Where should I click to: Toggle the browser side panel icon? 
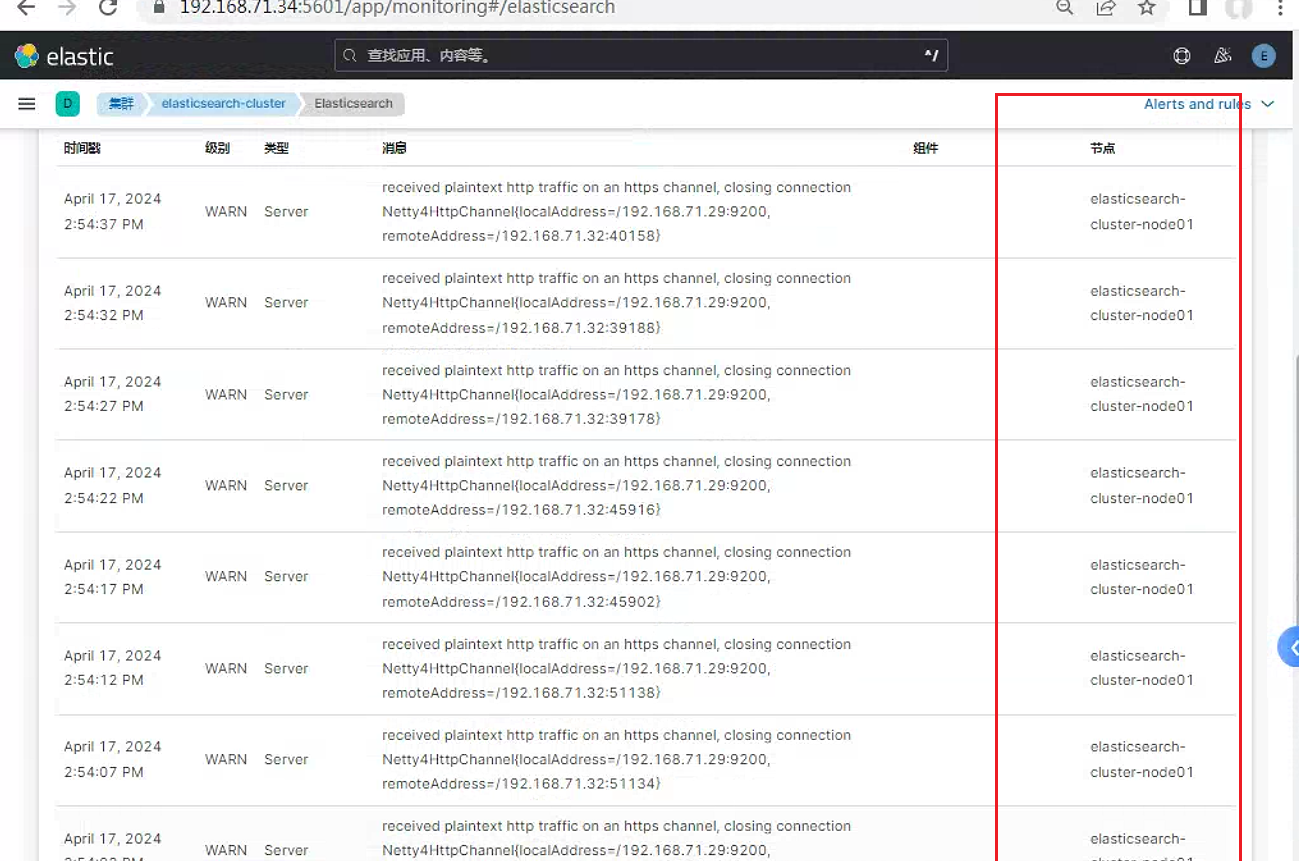point(1197,8)
